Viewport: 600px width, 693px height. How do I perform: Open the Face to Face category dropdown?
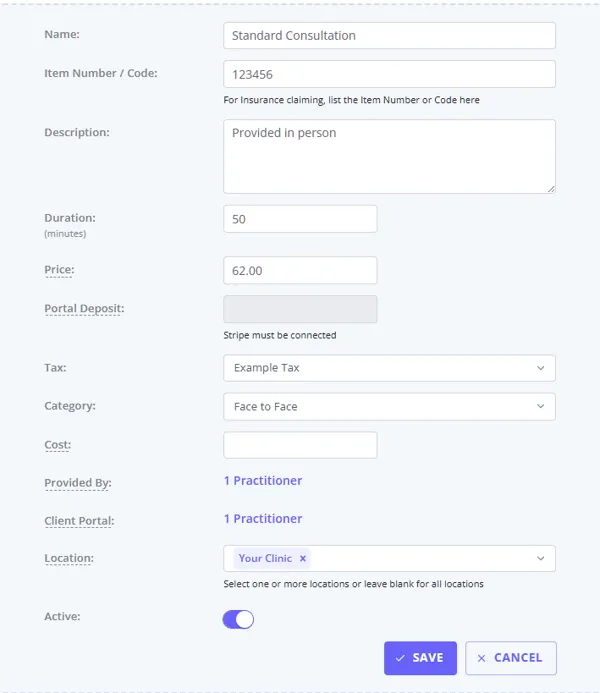pos(389,406)
